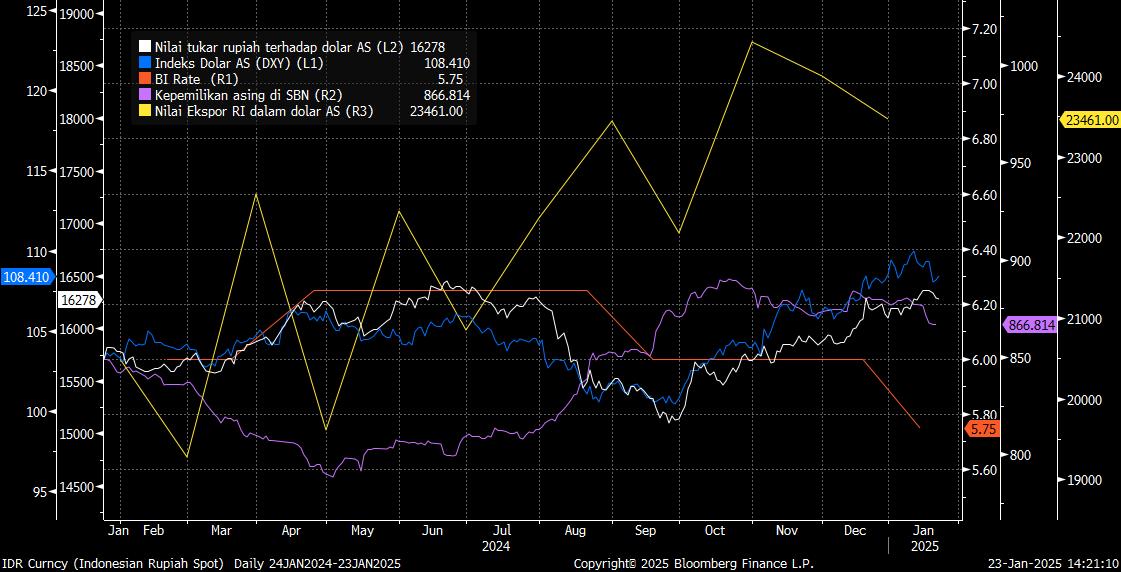Click the blue Indeks Dolar AS legend swatch
Viewport: 1121px width, 572px height.
144,62
